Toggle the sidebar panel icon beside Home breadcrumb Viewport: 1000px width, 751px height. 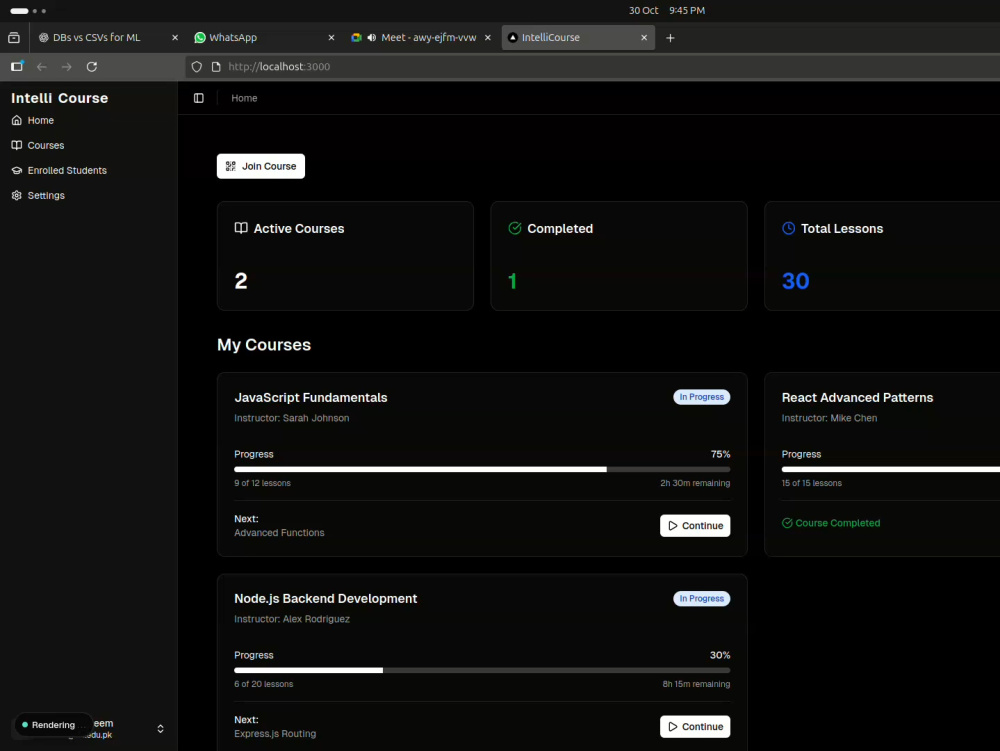[x=198, y=98]
